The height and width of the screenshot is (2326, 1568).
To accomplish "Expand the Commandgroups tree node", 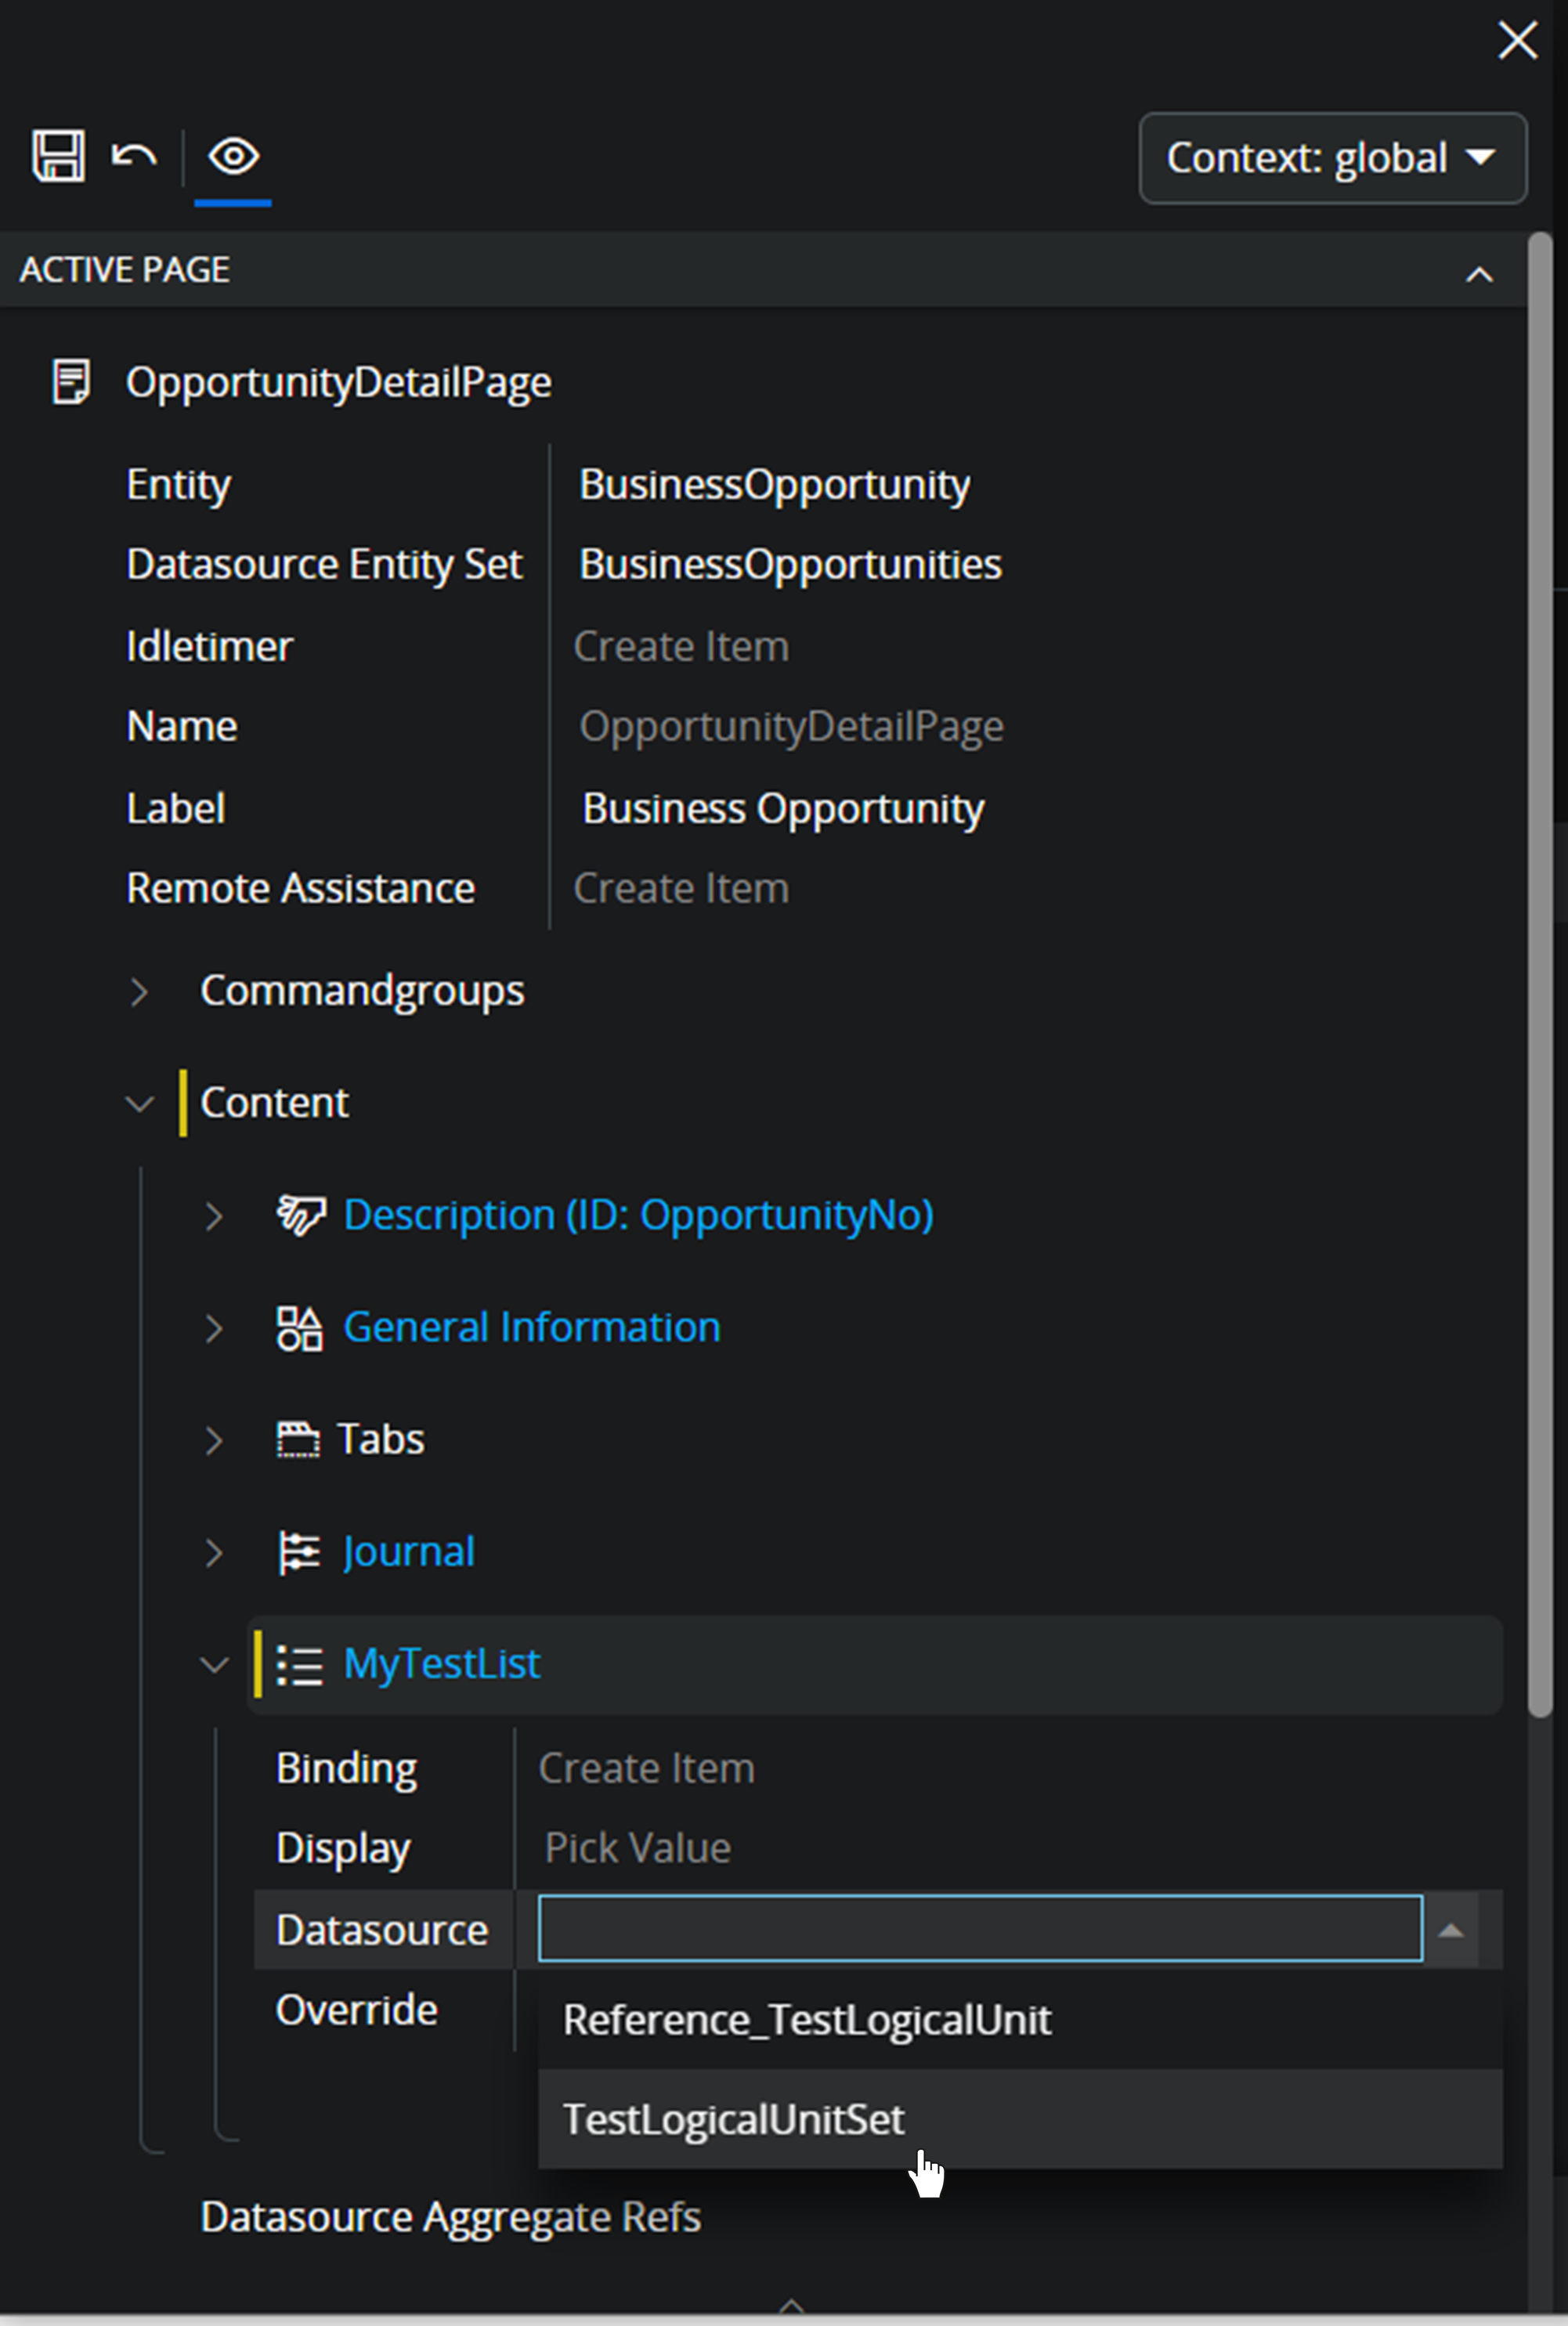I will click(139, 992).
